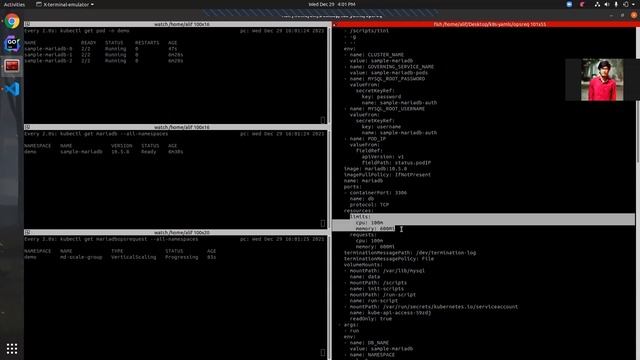Open the network status tray icon

pyautogui.click(x=597, y=4)
